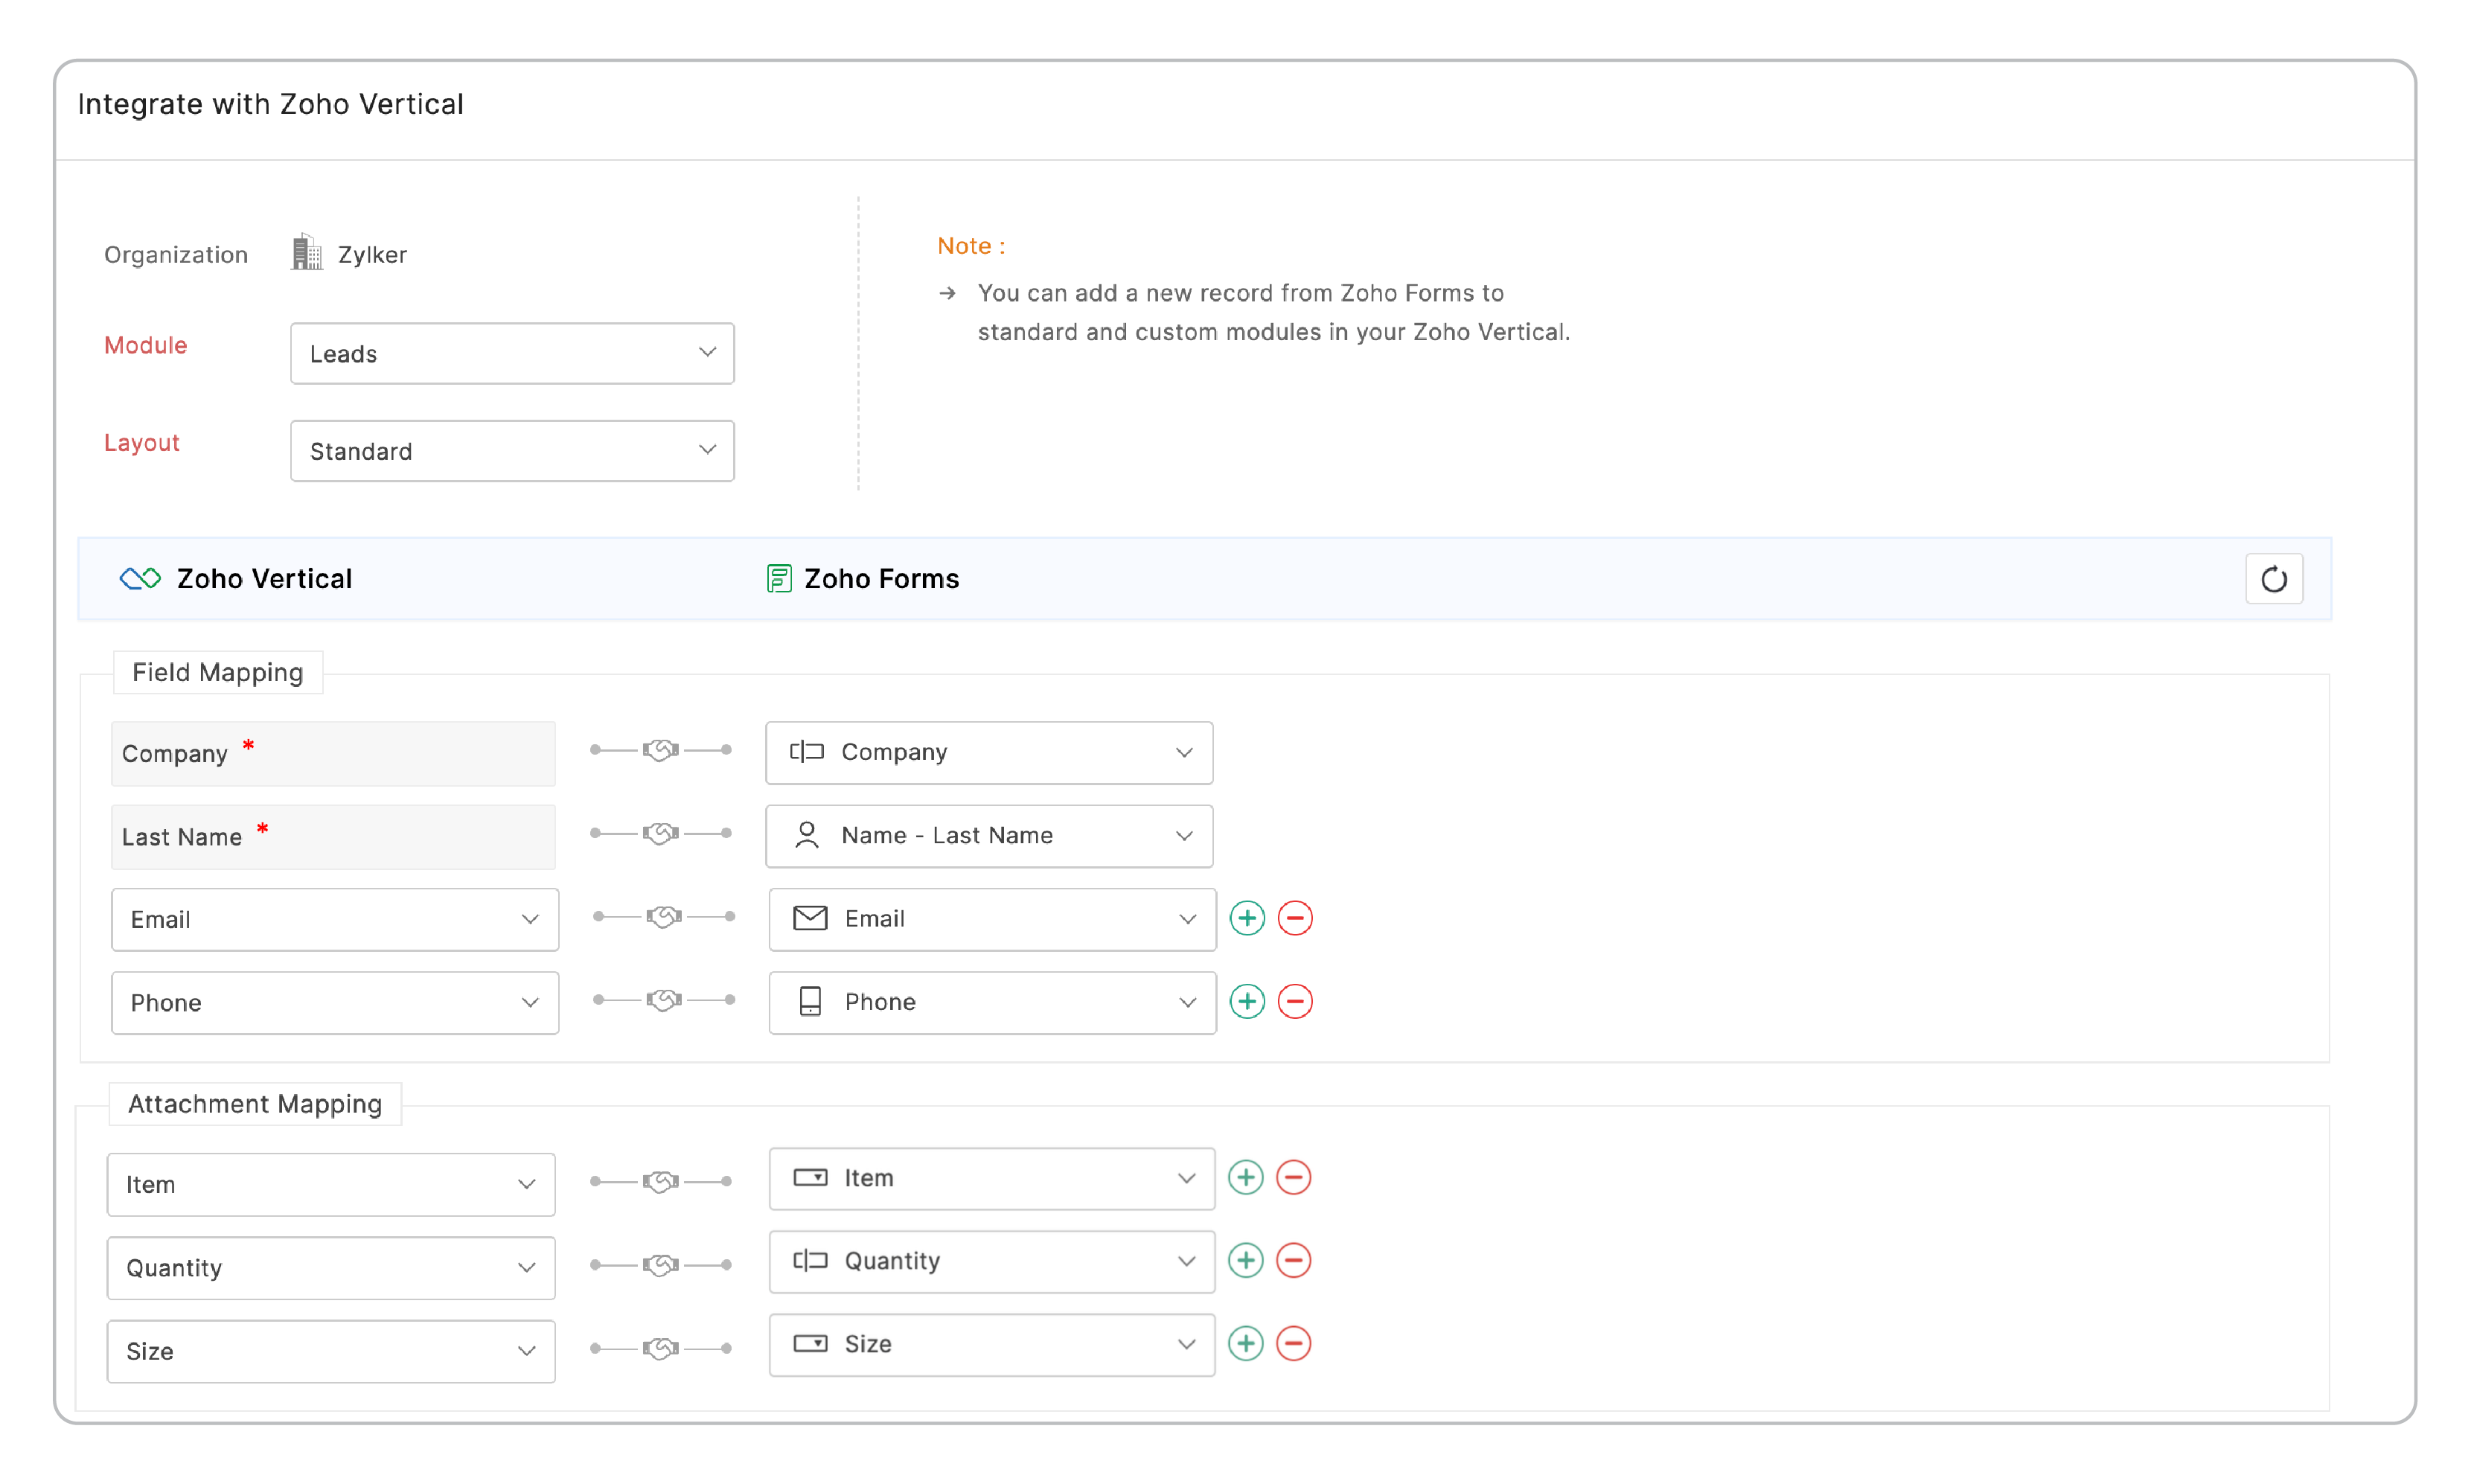
Task: Remove the Size attachment mapping row
Action: tap(1293, 1343)
